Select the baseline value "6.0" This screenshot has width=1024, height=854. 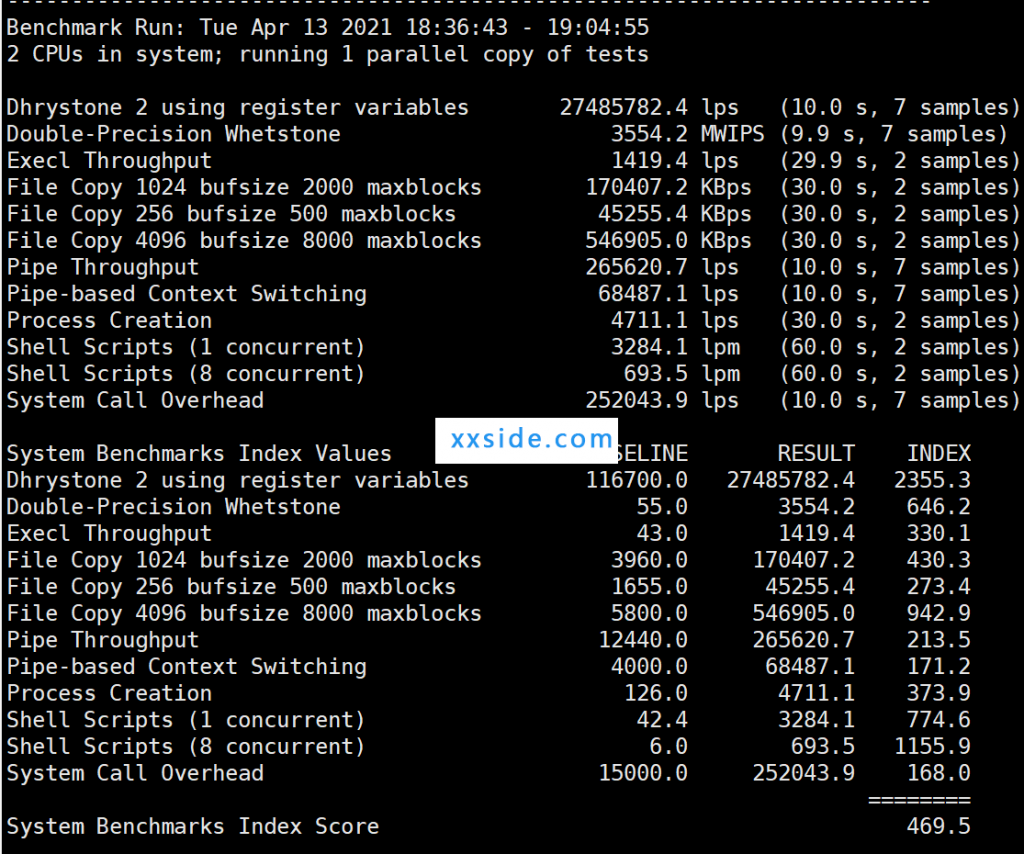(669, 747)
